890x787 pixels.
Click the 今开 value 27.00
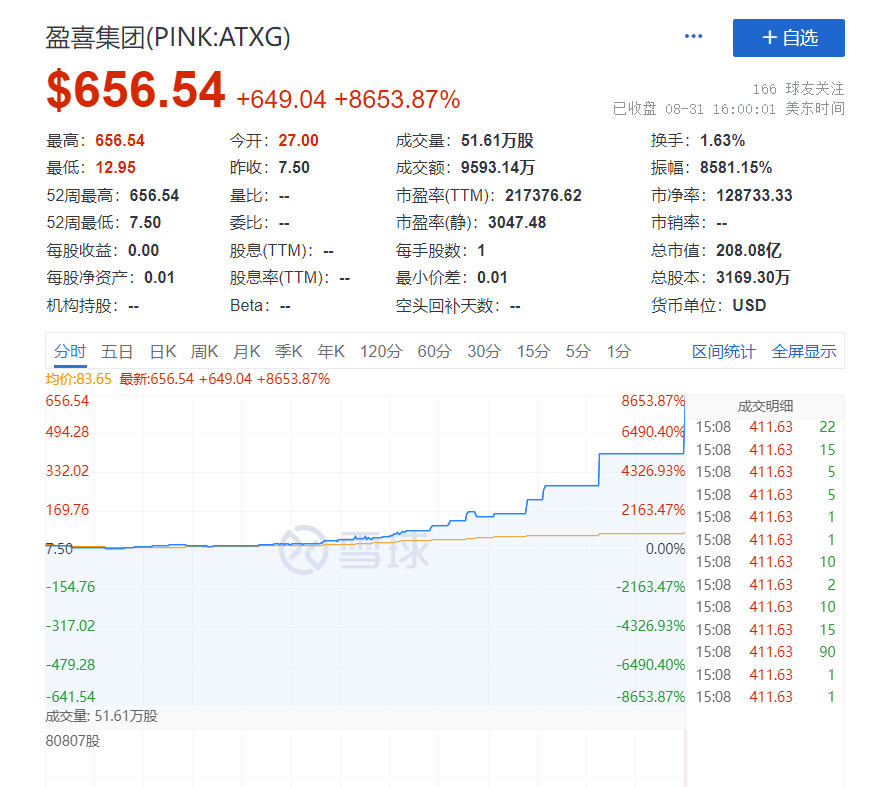click(x=299, y=141)
